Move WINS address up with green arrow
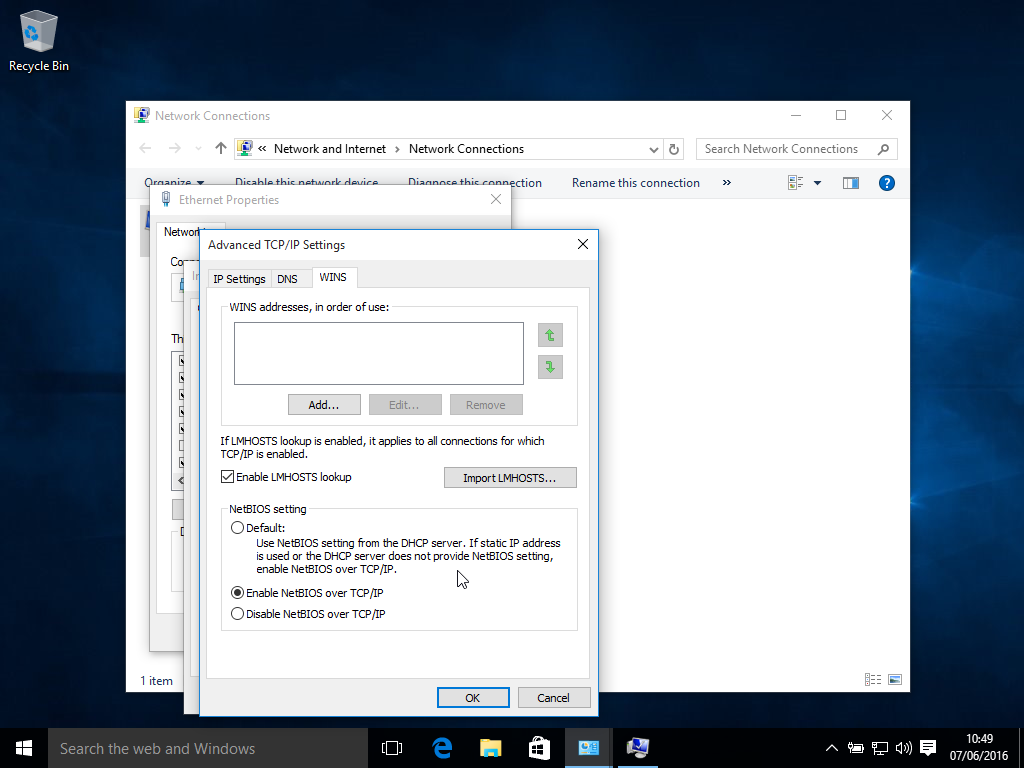Viewport: 1024px width, 768px height. pyautogui.click(x=550, y=335)
